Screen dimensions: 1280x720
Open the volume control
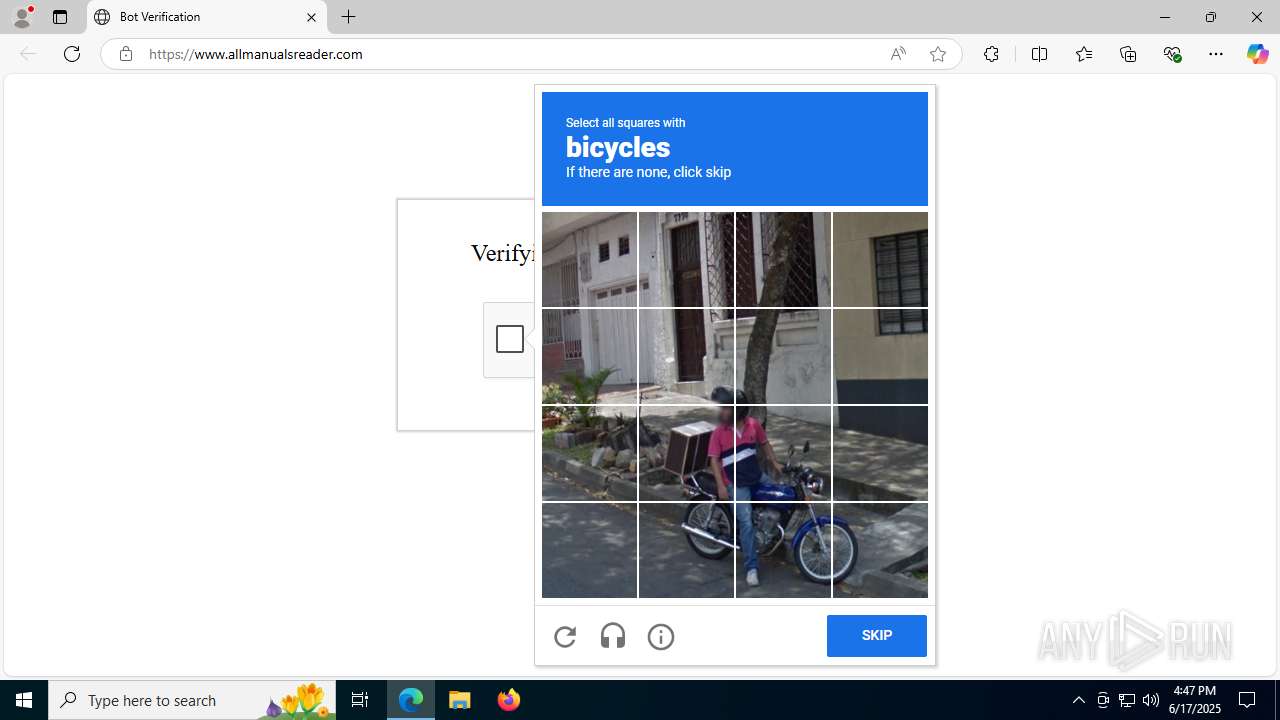coord(1151,700)
